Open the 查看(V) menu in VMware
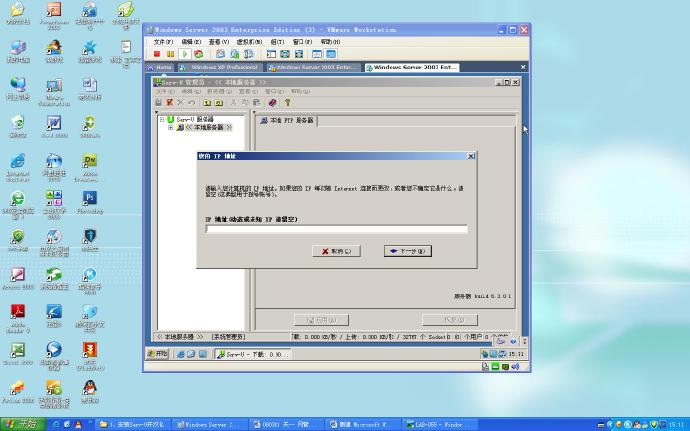Image resolution: width=690 pixels, height=431 pixels. 219,42
